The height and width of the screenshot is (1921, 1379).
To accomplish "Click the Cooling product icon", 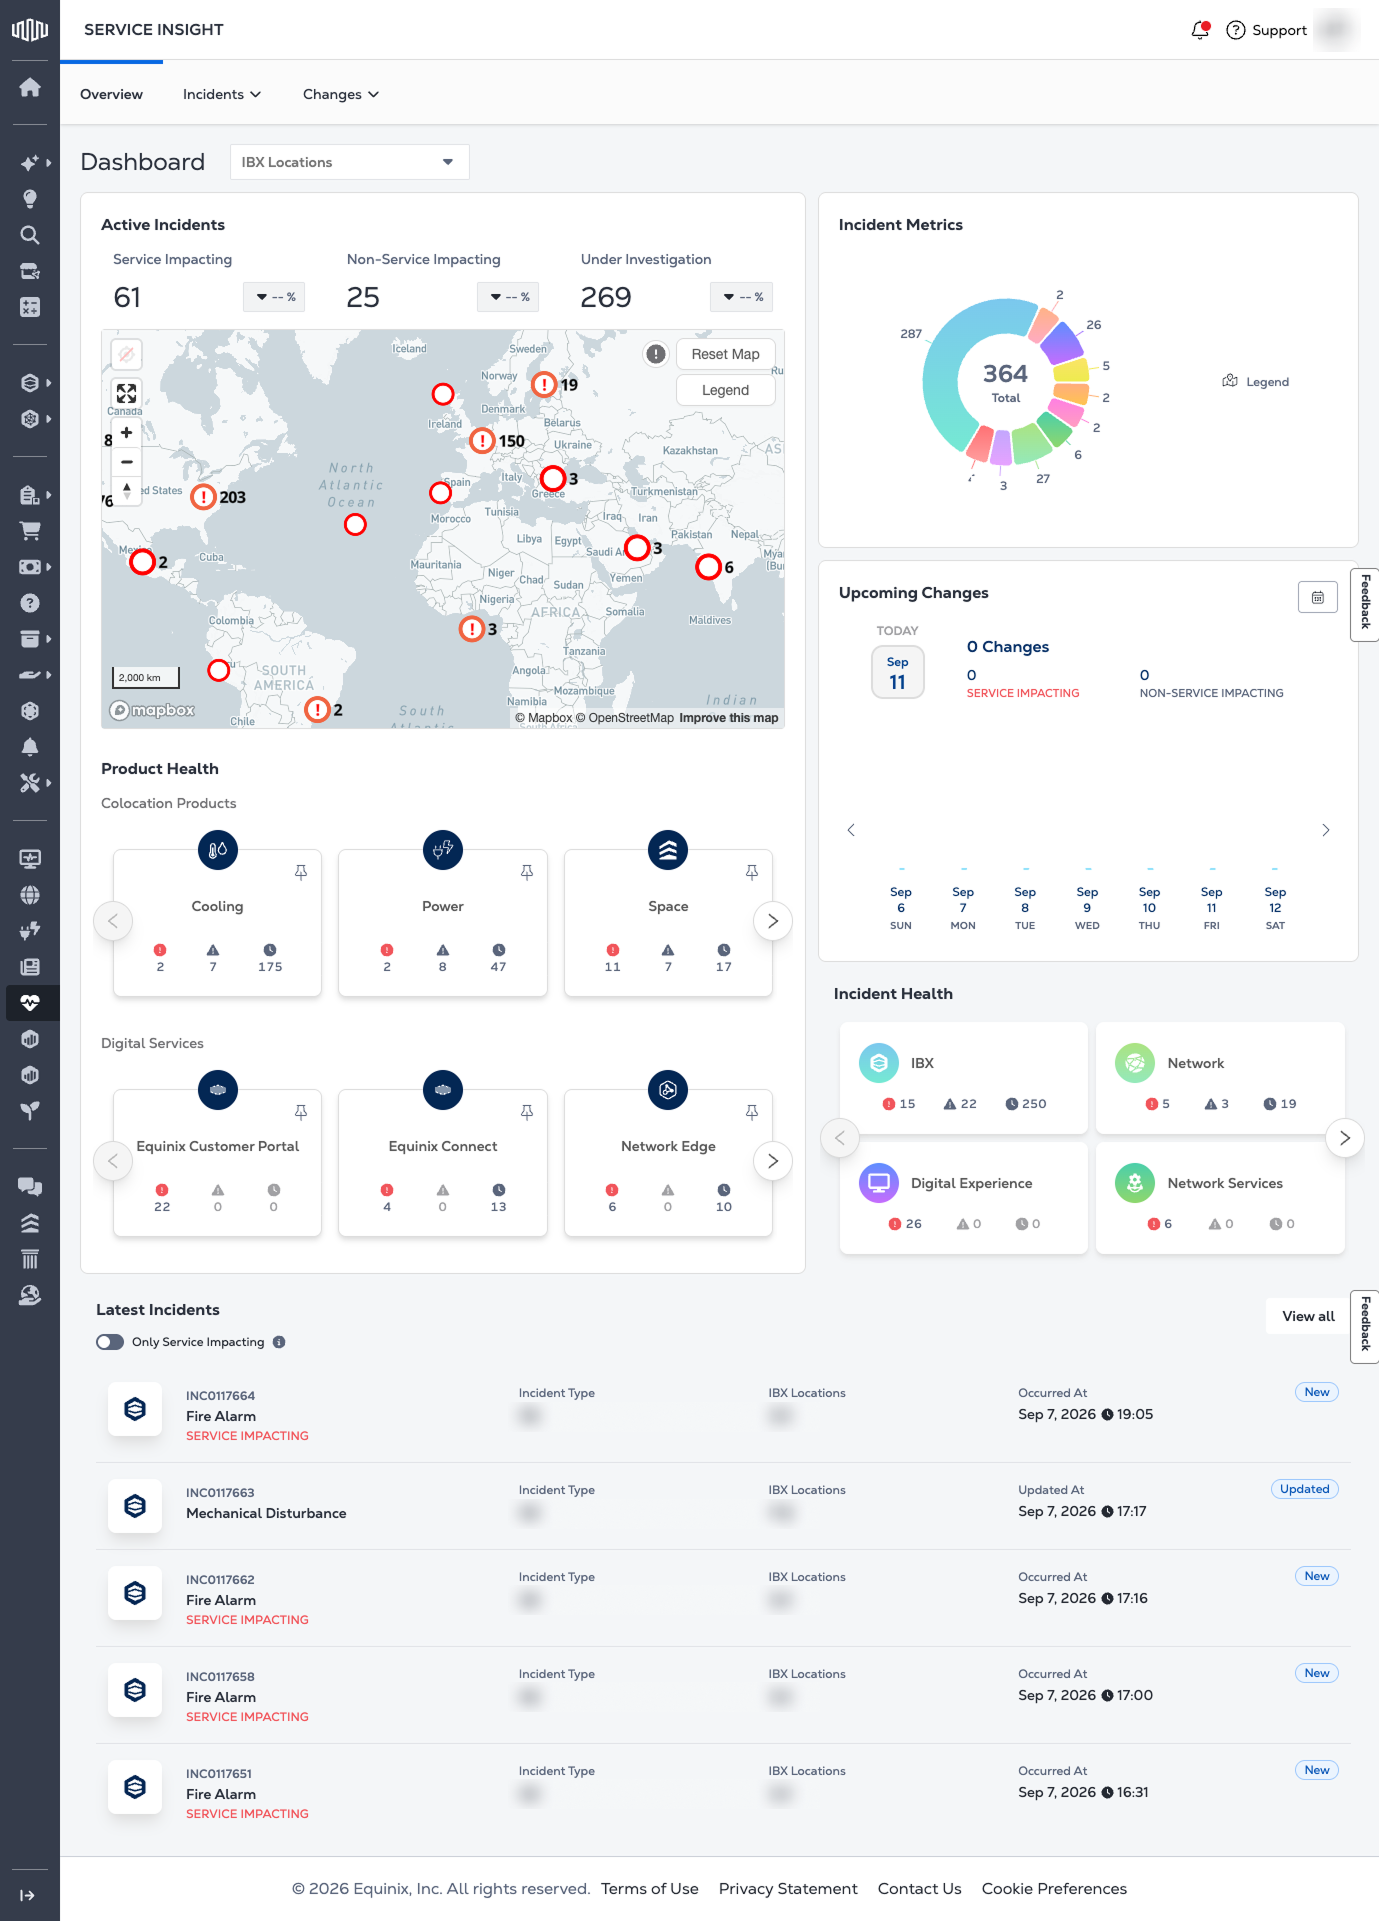I will coord(218,850).
